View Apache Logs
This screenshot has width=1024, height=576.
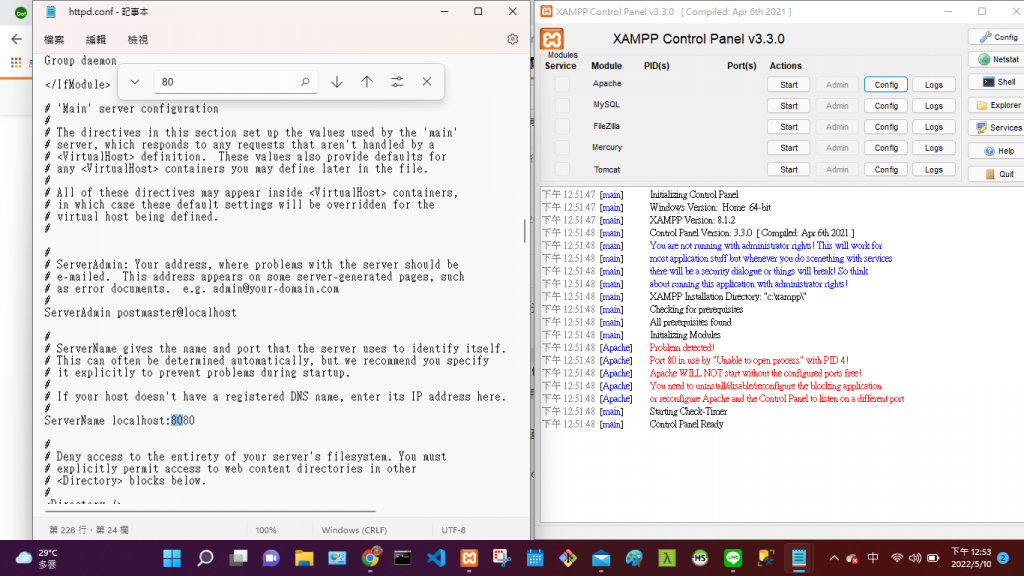tap(934, 85)
